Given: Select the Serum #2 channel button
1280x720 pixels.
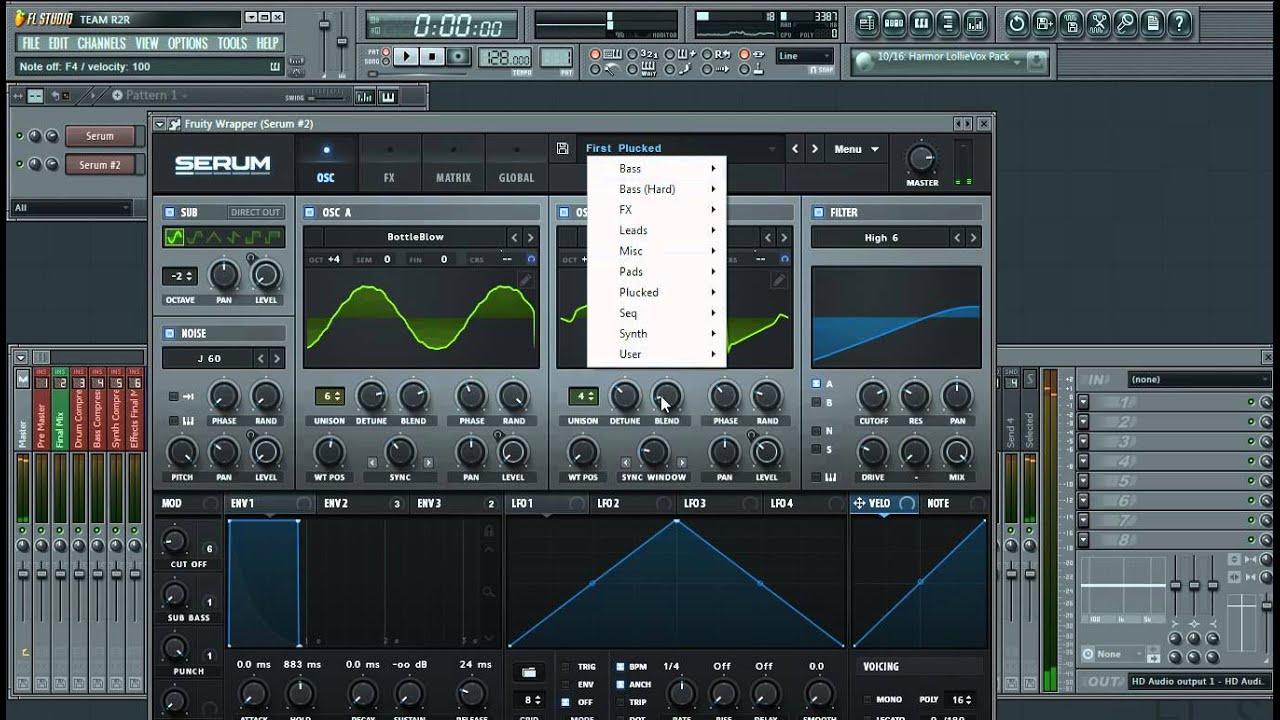Looking at the screenshot, I should (99, 165).
